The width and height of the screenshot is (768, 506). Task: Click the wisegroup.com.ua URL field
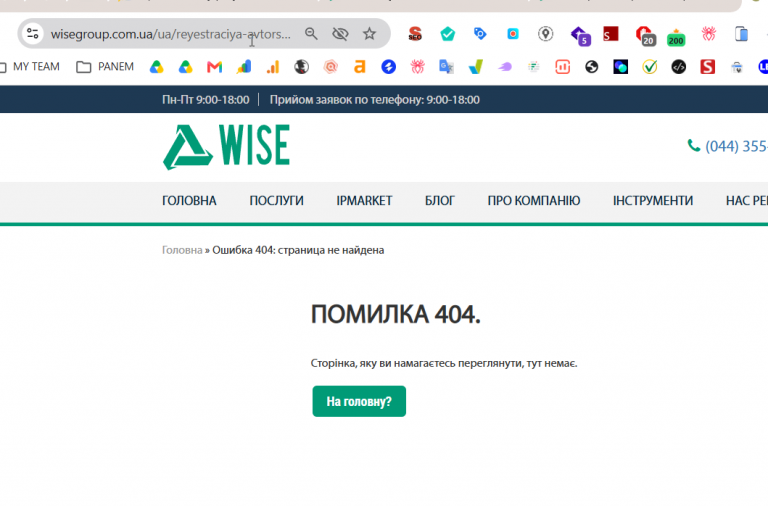170,34
